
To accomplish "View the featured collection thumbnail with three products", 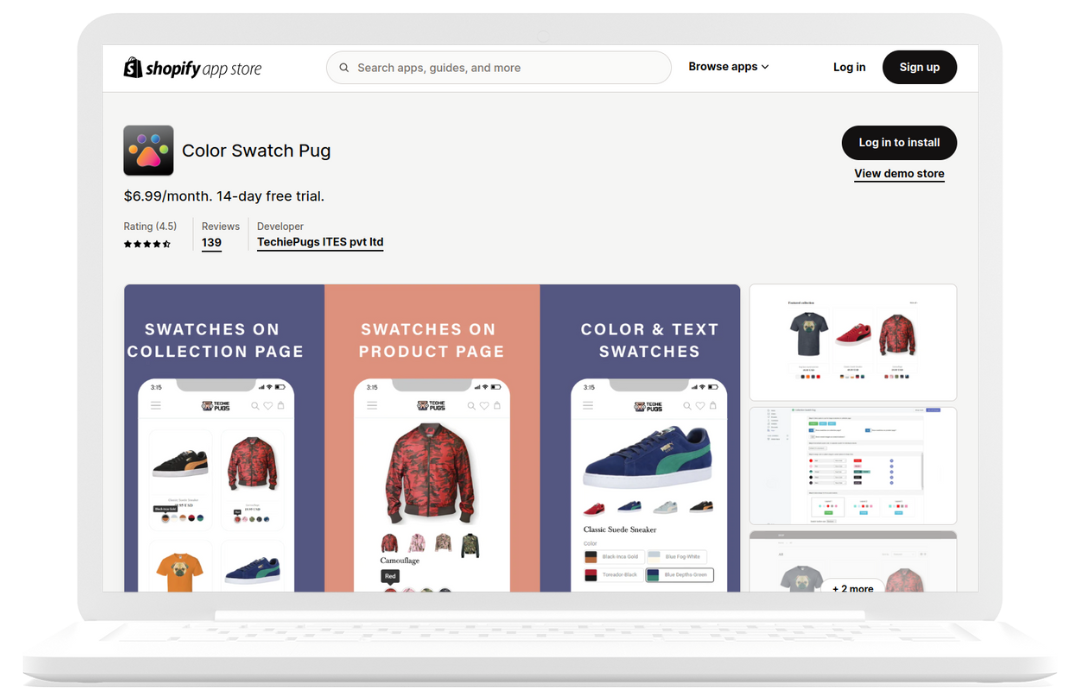I will coord(853,342).
